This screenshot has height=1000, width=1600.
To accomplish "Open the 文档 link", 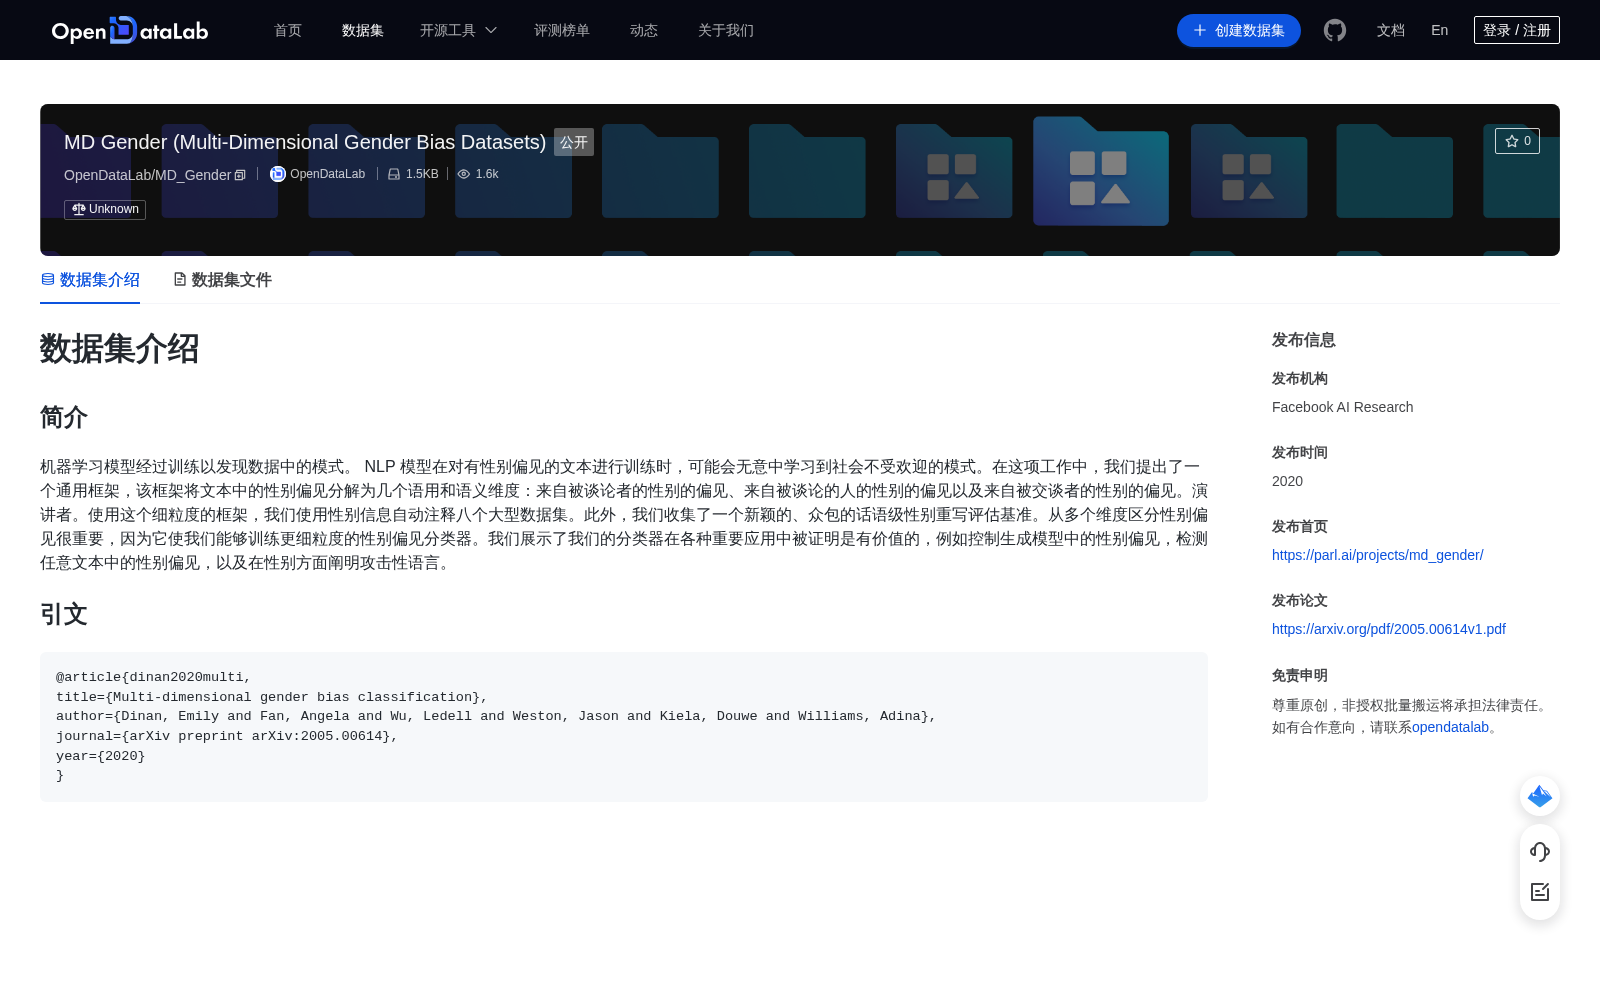I will [1391, 30].
